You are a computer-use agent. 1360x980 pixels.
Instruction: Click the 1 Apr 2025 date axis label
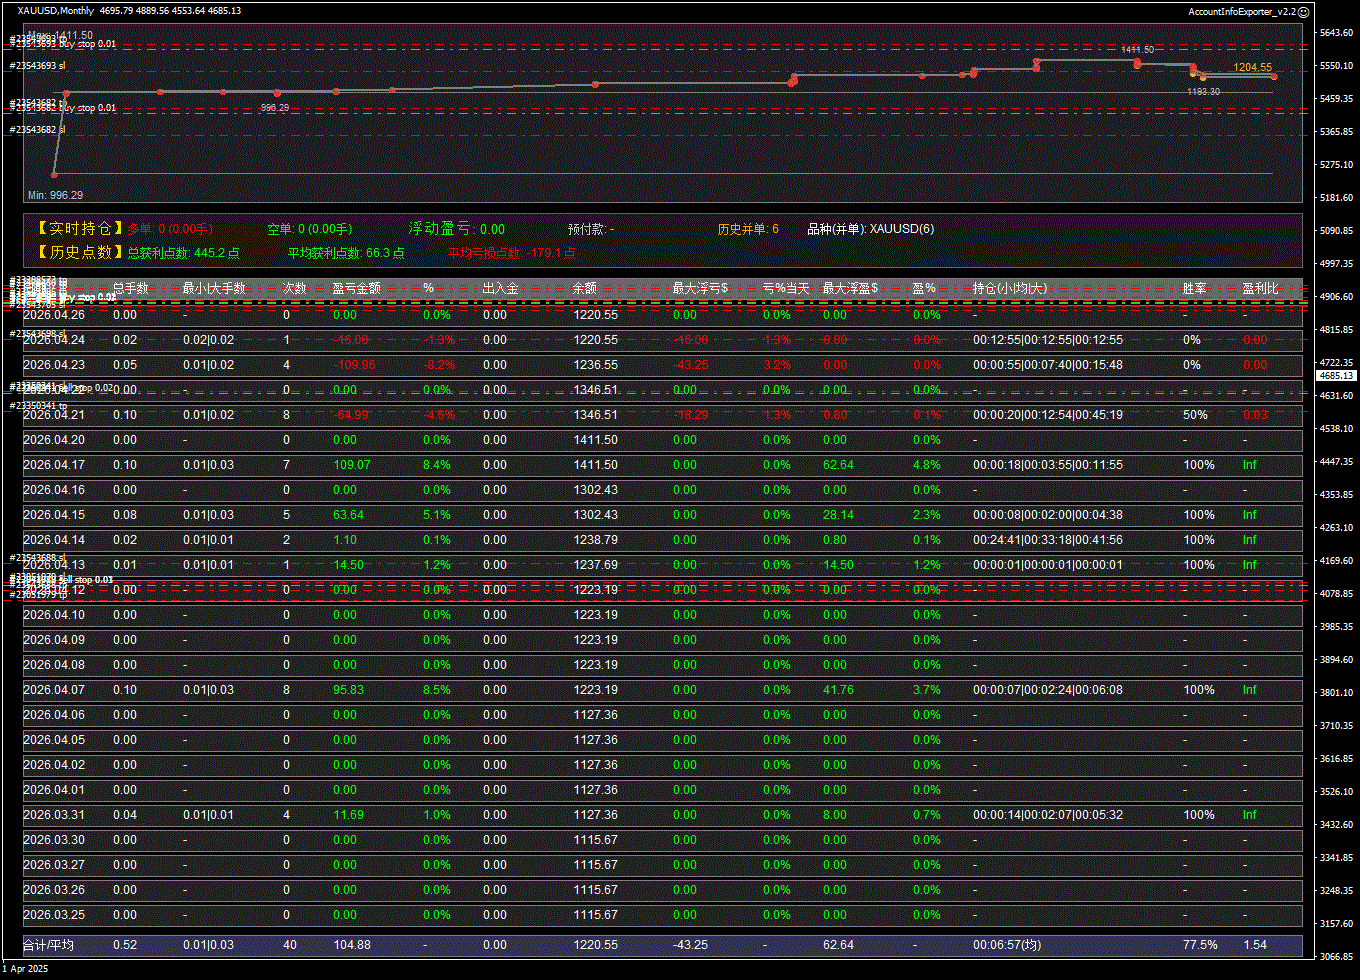25,969
